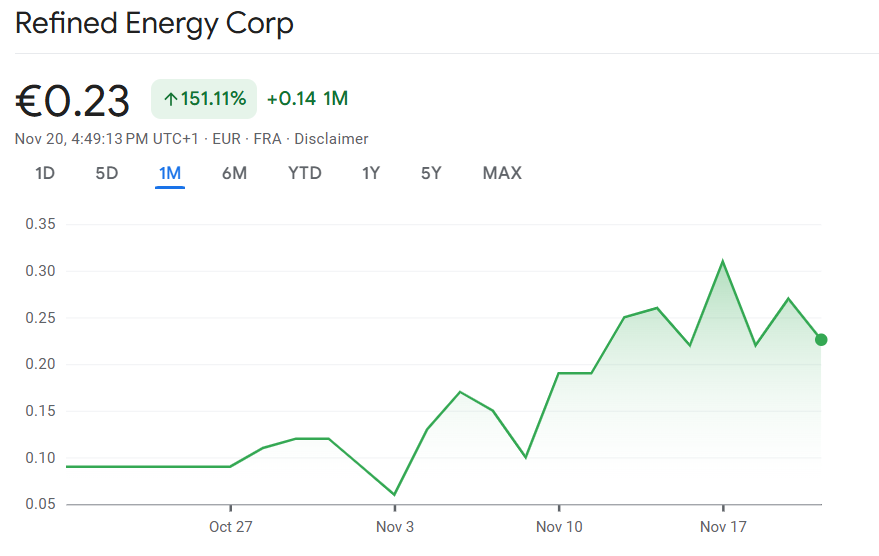Open the Disclaimer link

point(331,139)
